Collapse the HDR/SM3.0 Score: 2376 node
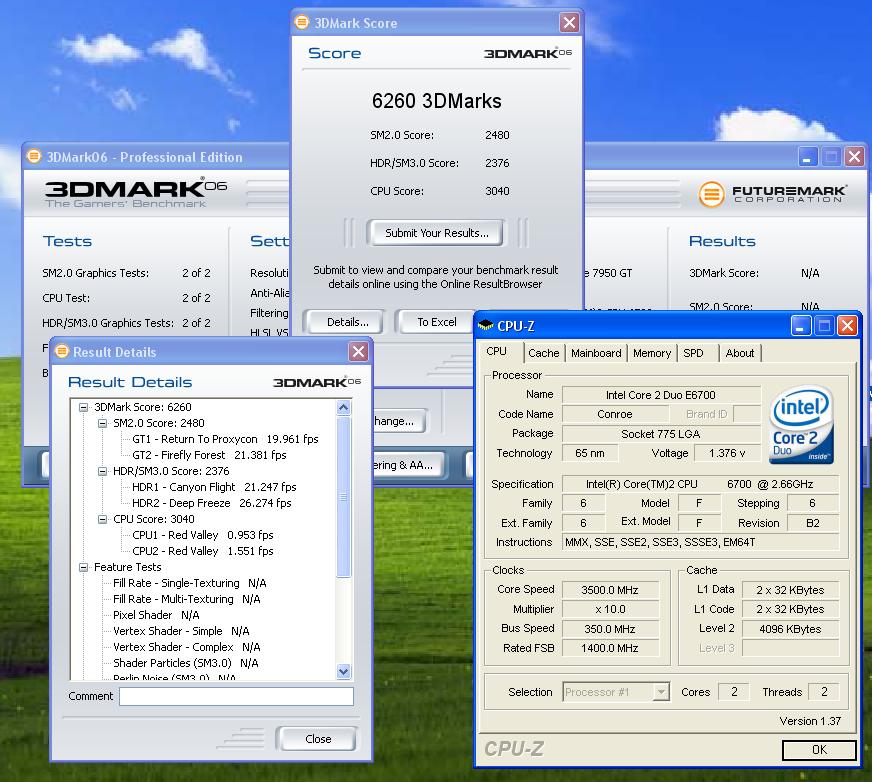872x782 pixels. coord(102,471)
